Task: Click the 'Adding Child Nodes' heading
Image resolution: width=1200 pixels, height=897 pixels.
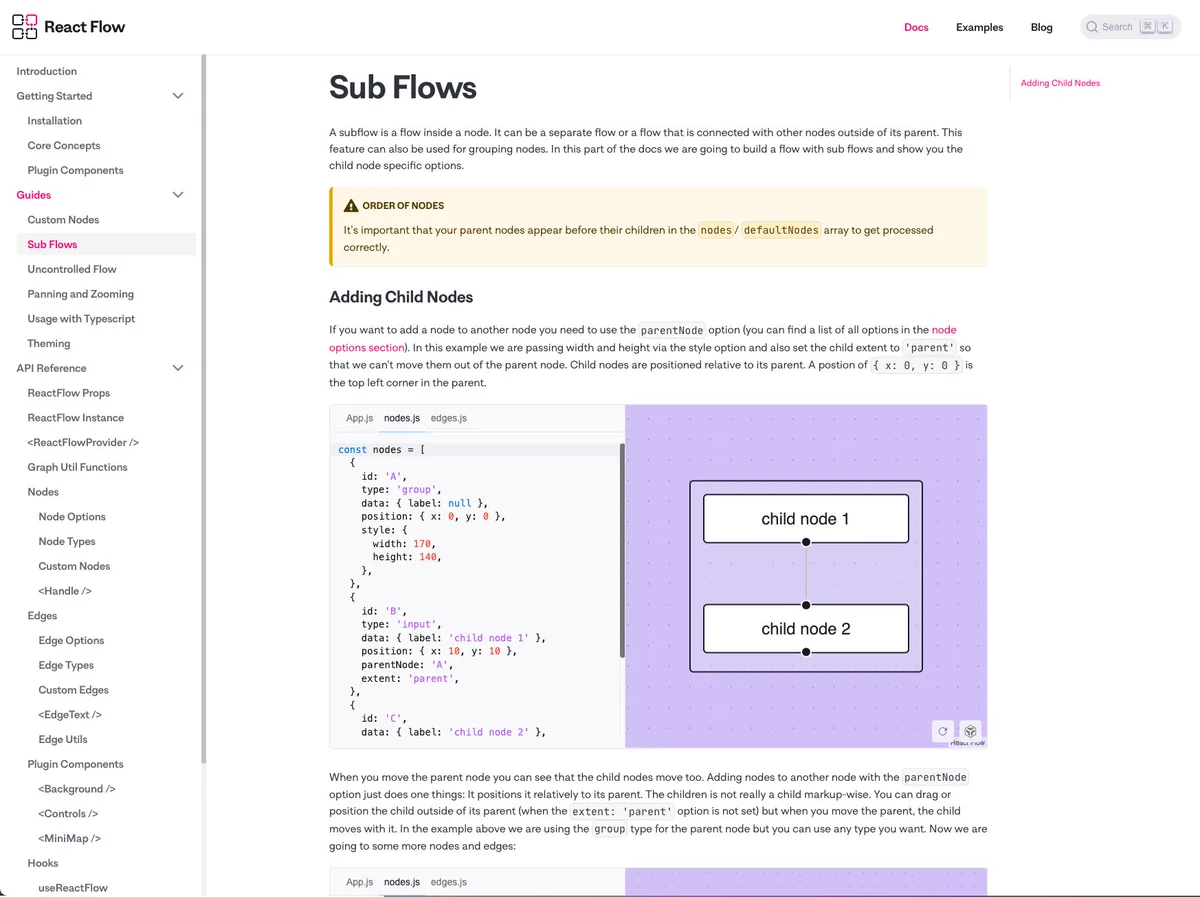Action: 401,297
